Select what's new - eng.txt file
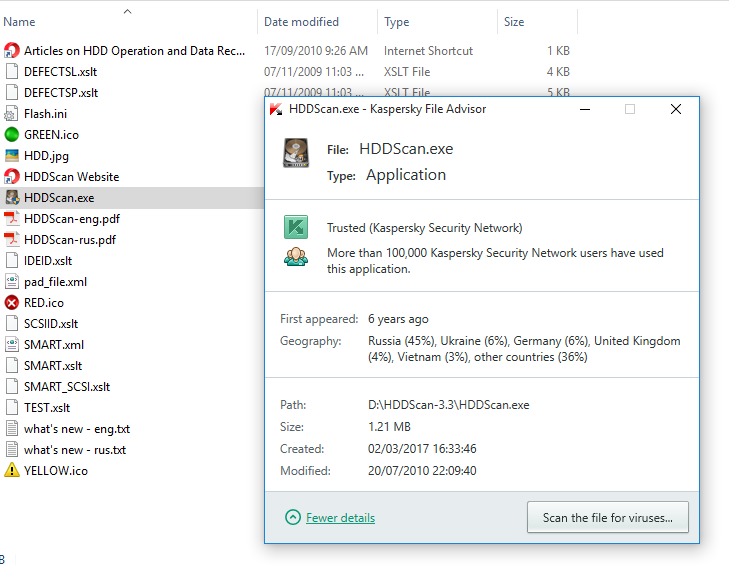The image size is (729, 569). click(77, 429)
